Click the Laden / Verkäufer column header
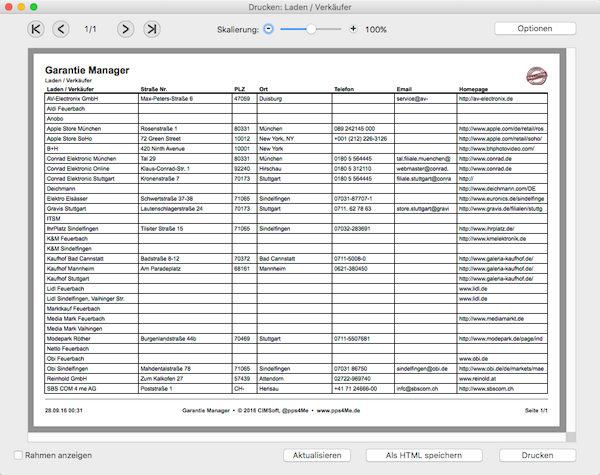600x475 pixels. click(x=70, y=89)
